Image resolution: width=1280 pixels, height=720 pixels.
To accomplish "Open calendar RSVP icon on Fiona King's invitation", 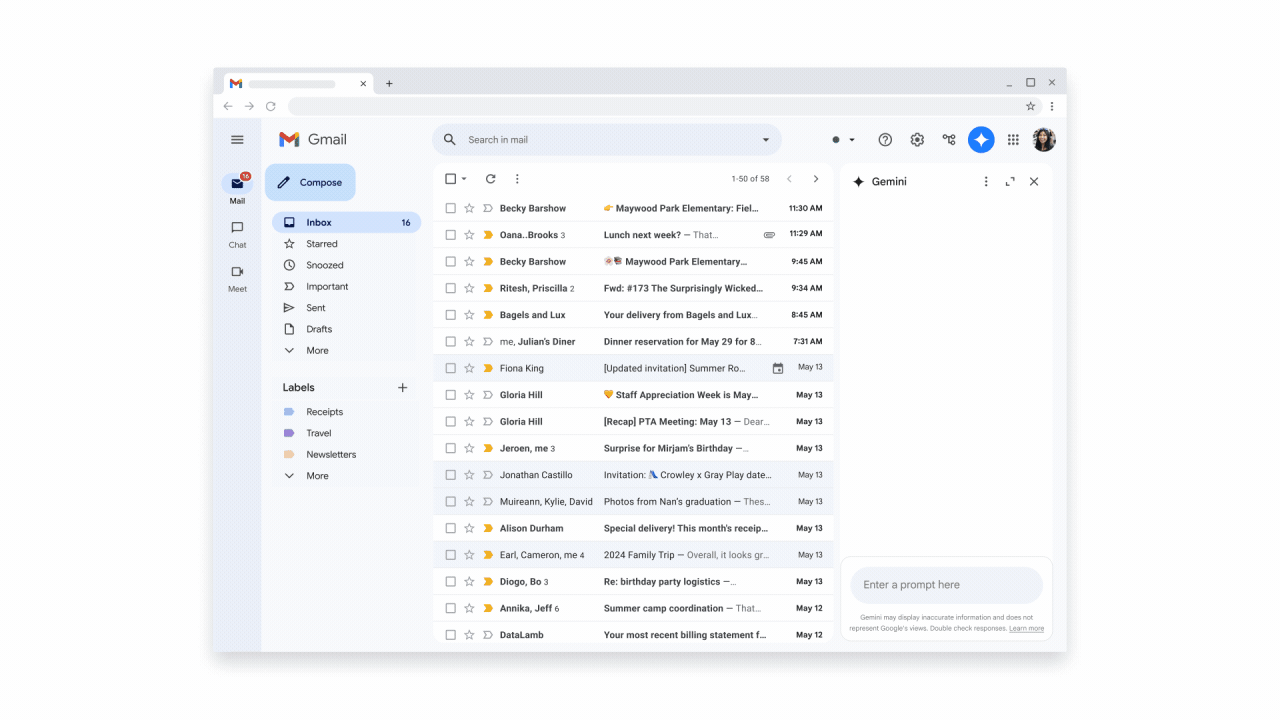I will point(778,368).
